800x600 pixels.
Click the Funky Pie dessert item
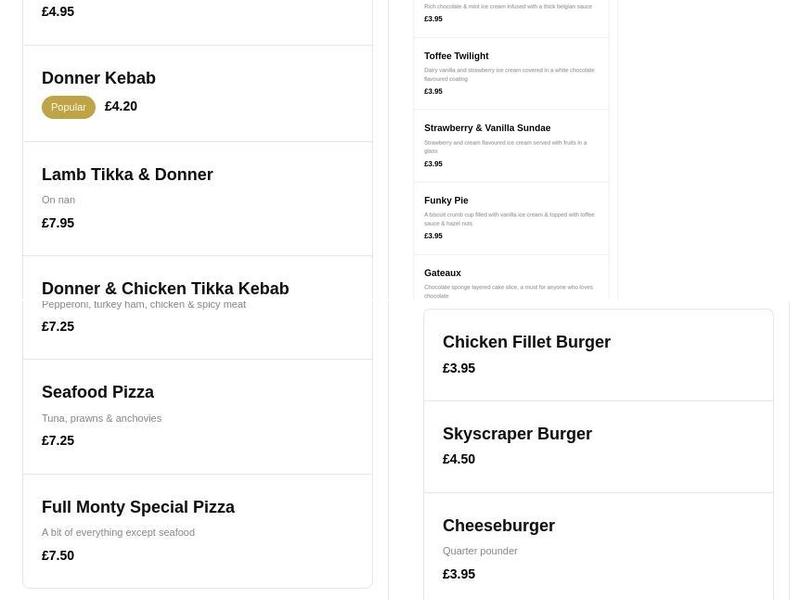point(446,200)
